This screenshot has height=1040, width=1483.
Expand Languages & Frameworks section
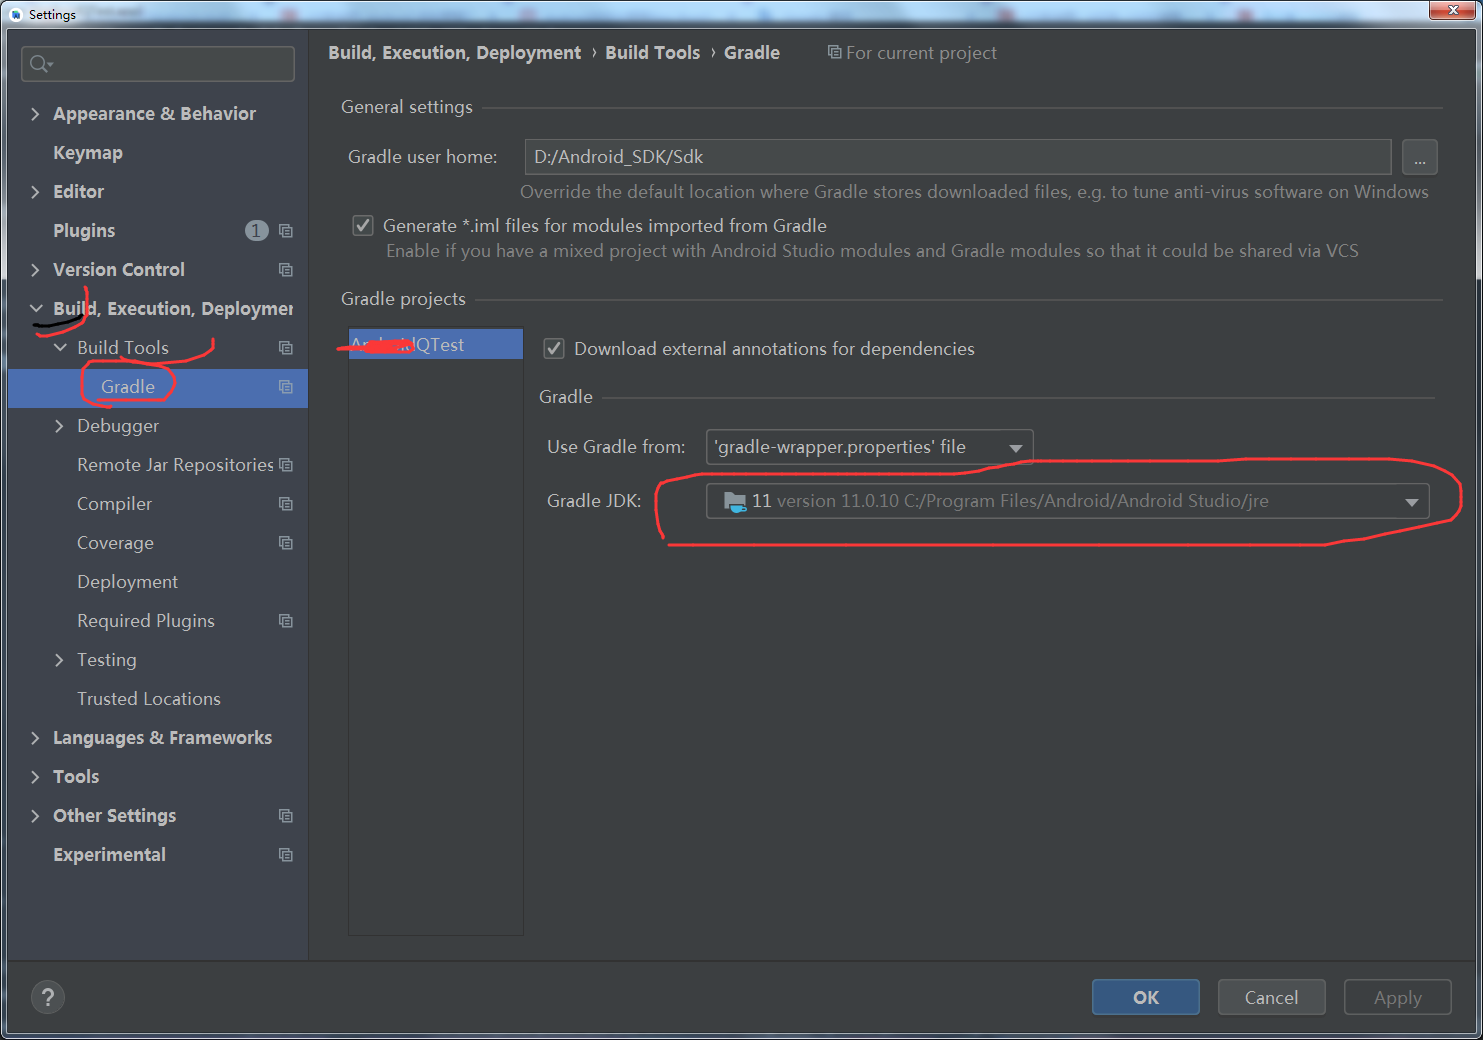click(x=35, y=738)
